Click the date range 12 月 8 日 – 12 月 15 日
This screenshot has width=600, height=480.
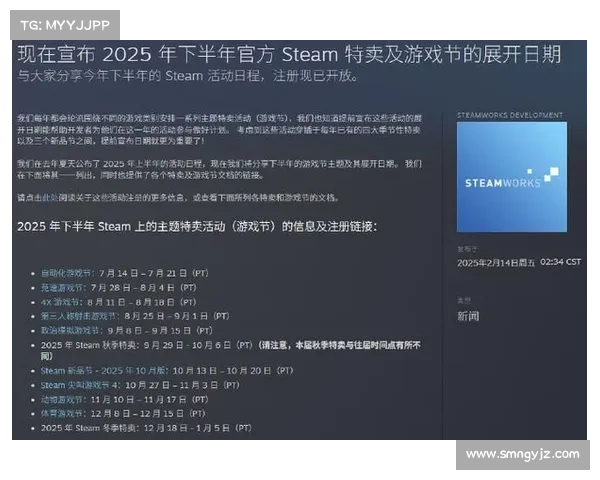pyautogui.click(x=137, y=414)
